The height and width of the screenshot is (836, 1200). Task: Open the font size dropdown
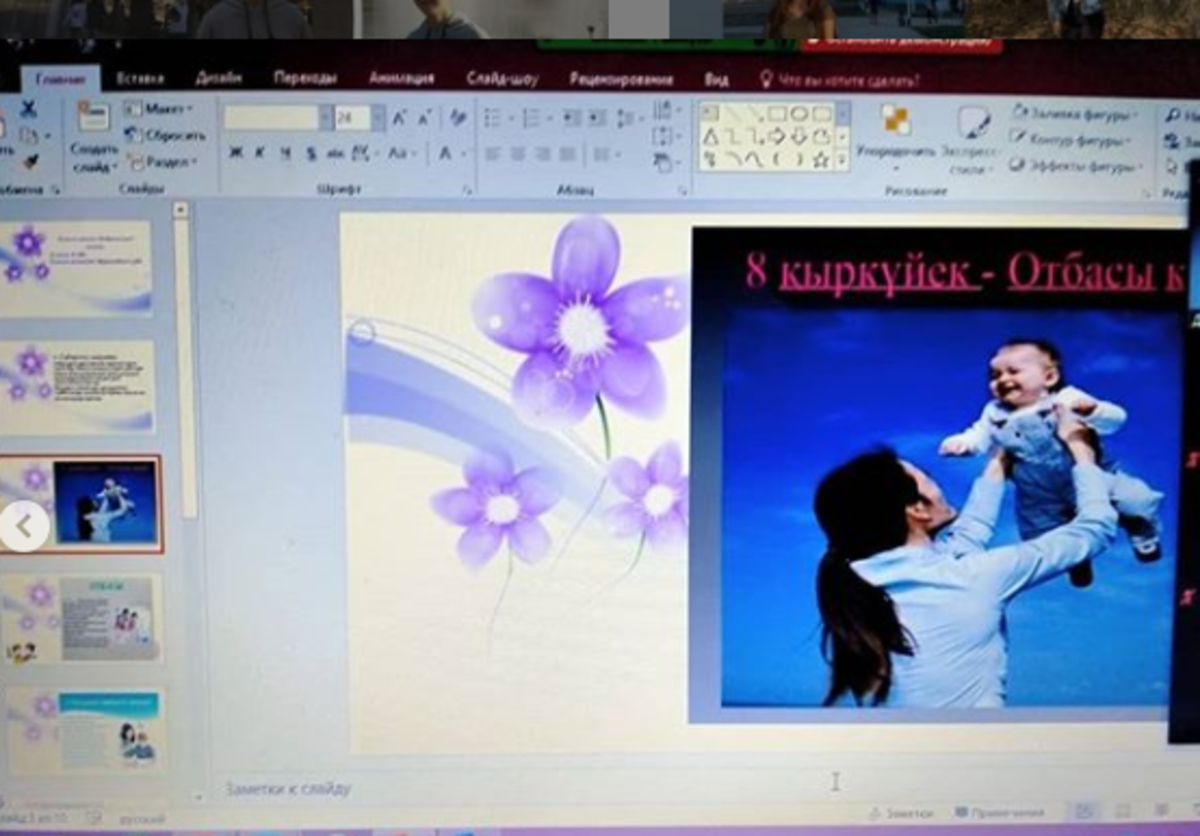point(377,118)
